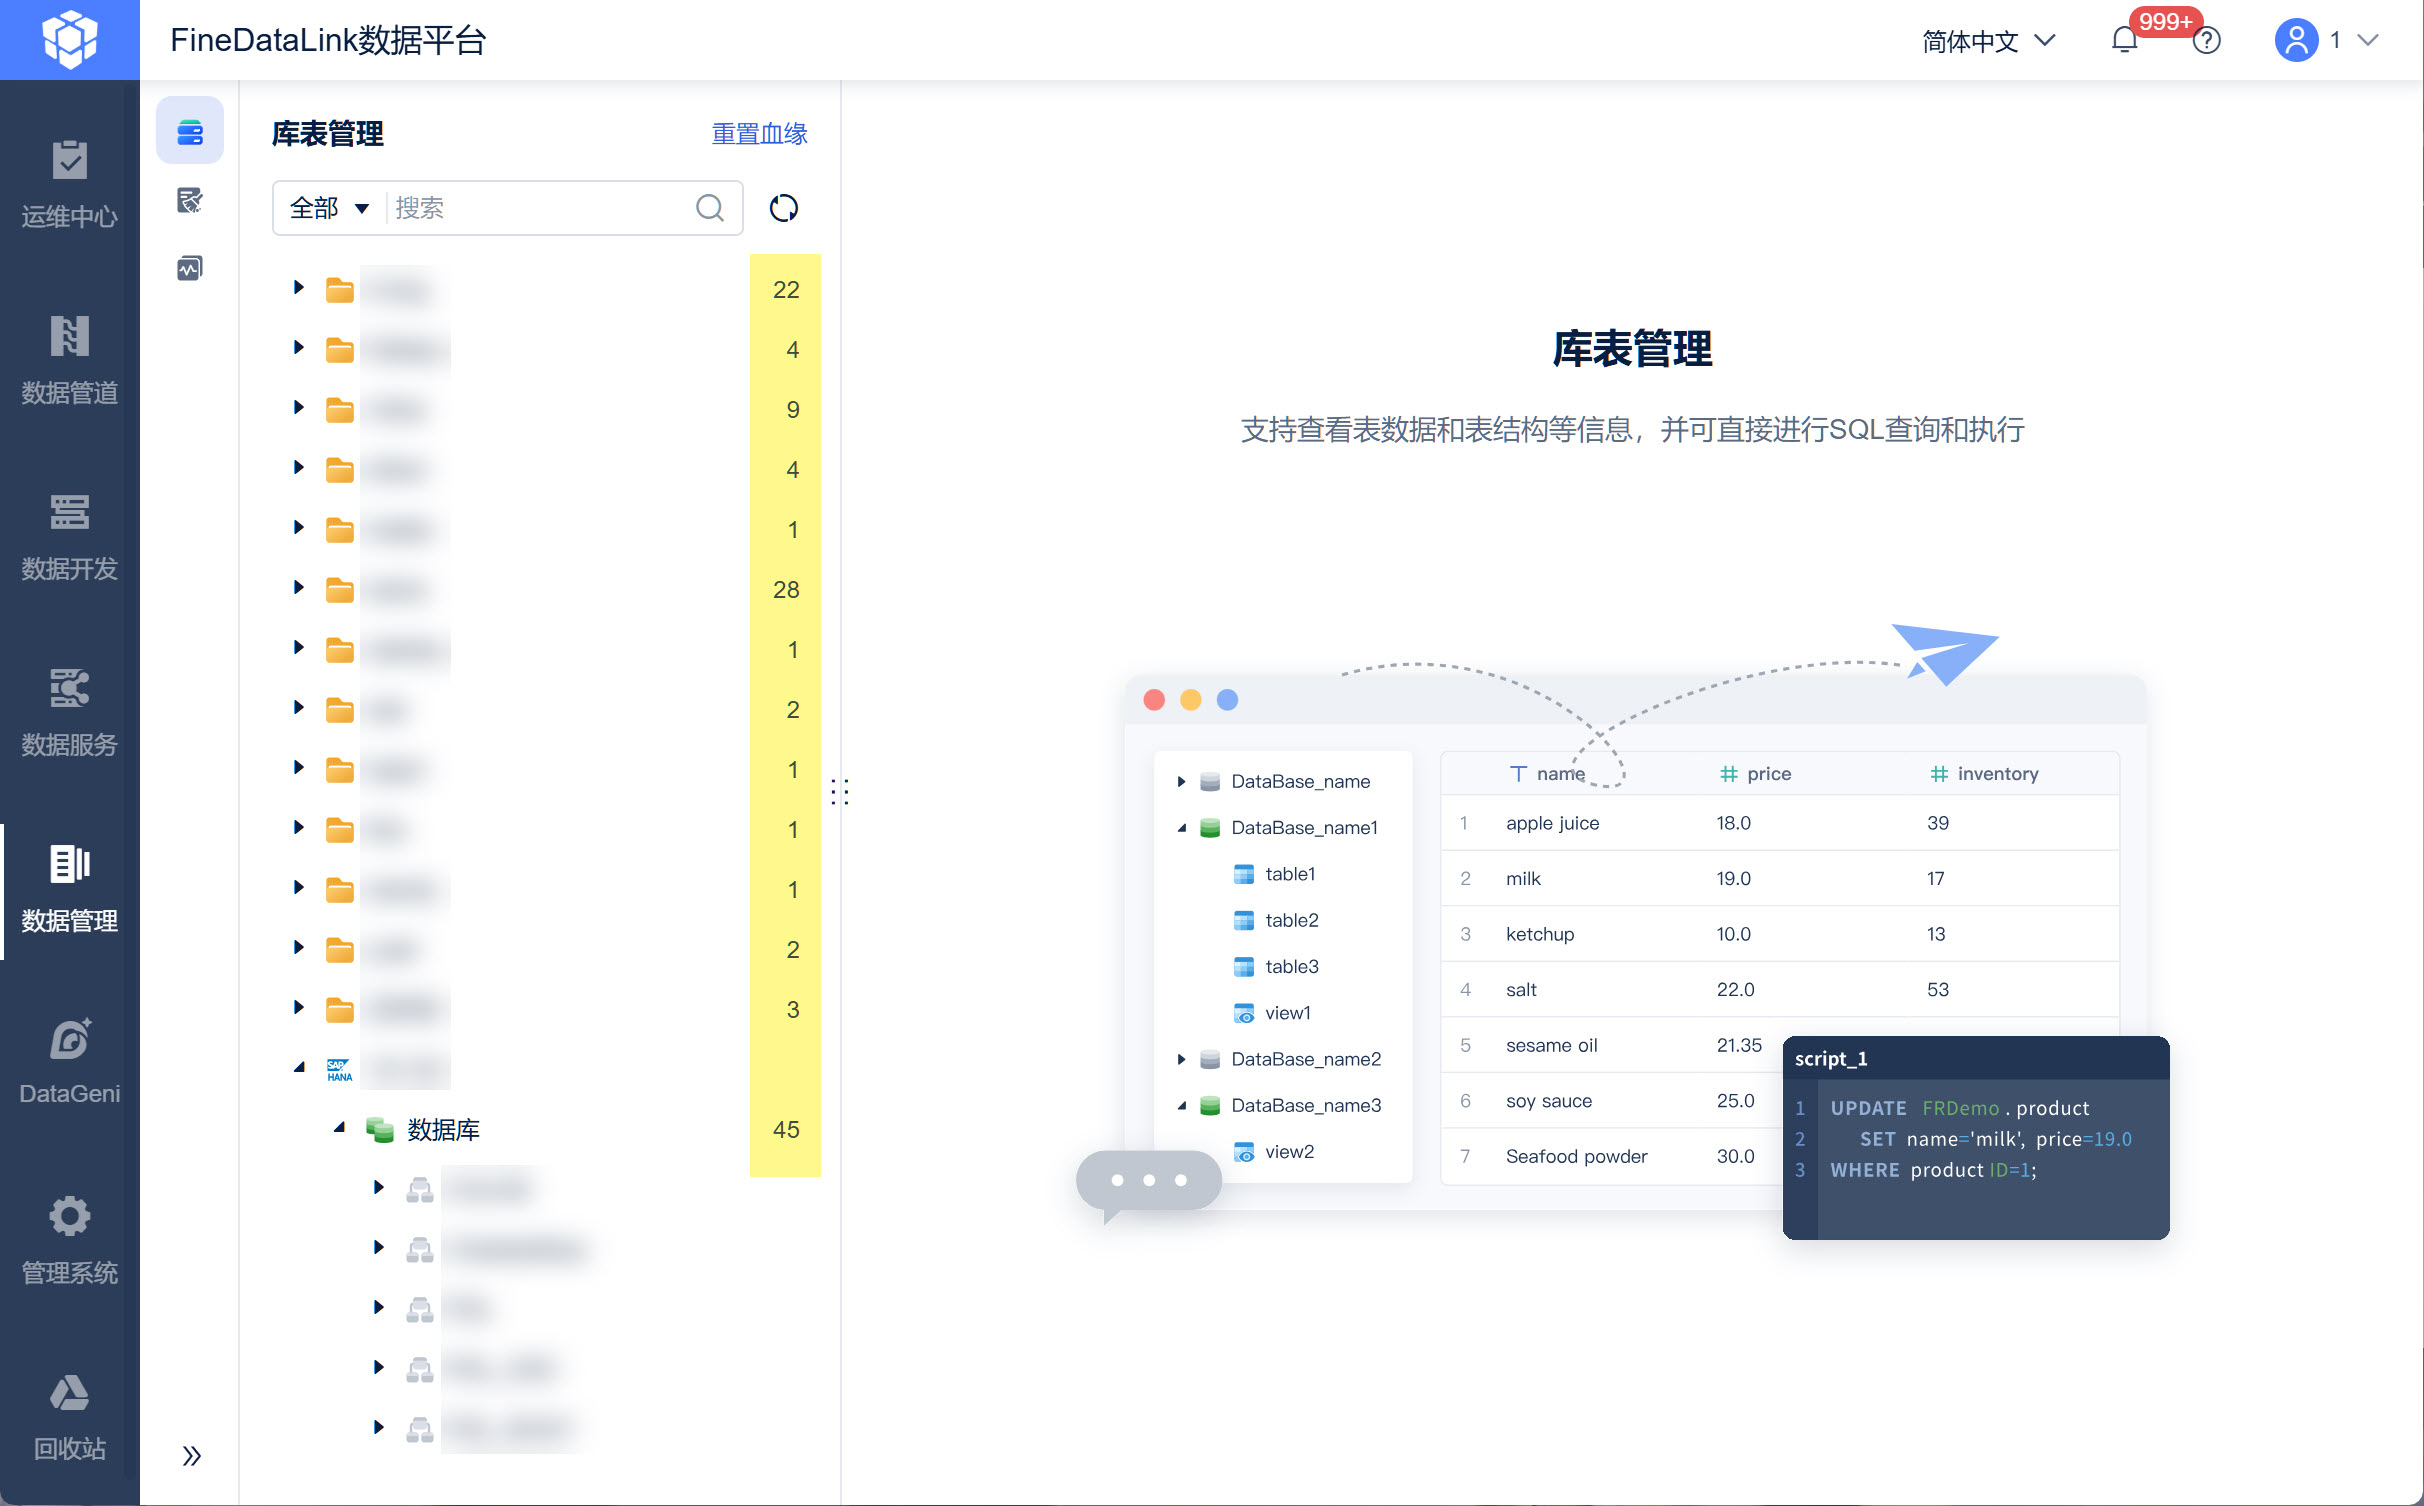Click the 搜索 search input field

pos(540,208)
